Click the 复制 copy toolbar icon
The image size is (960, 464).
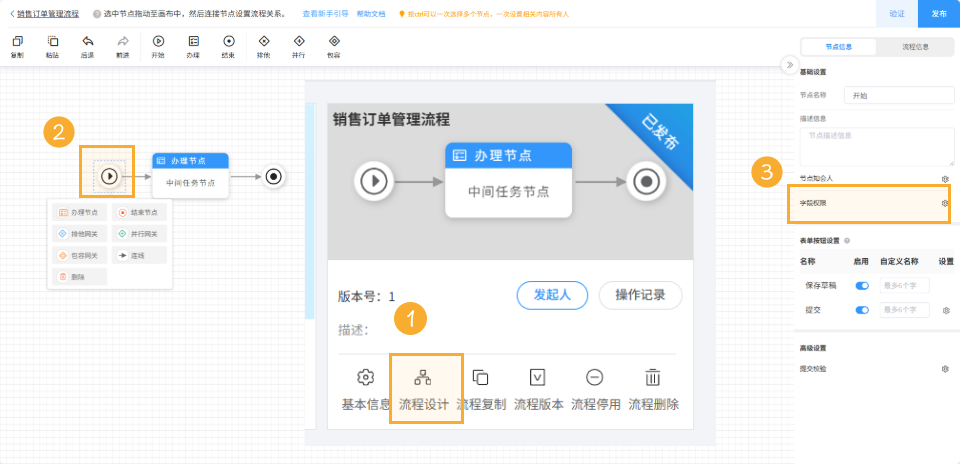click(x=17, y=42)
